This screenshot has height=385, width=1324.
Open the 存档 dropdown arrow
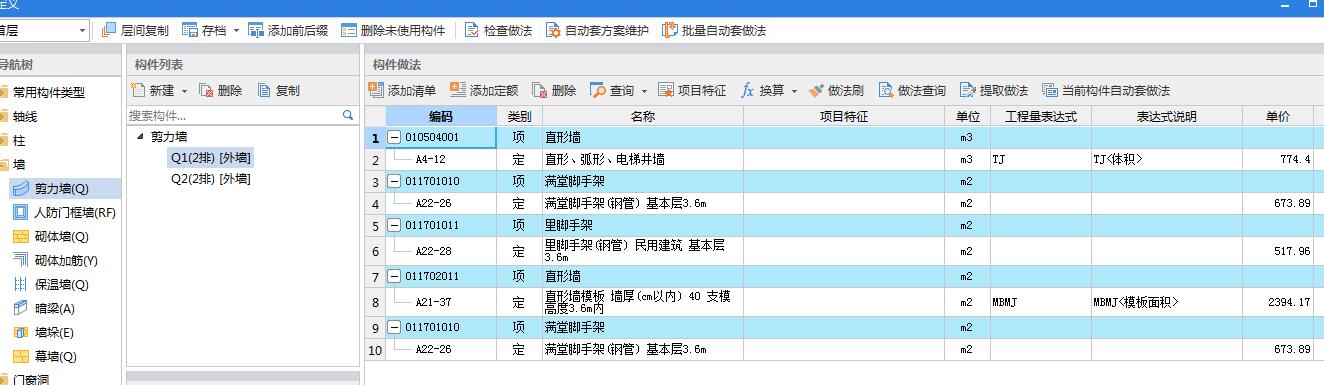point(237,31)
